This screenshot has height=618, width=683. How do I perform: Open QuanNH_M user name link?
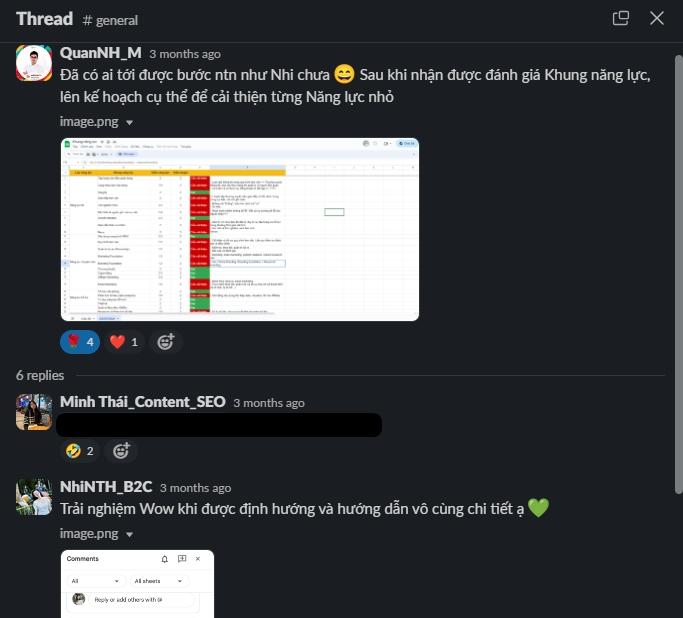click(x=101, y=53)
